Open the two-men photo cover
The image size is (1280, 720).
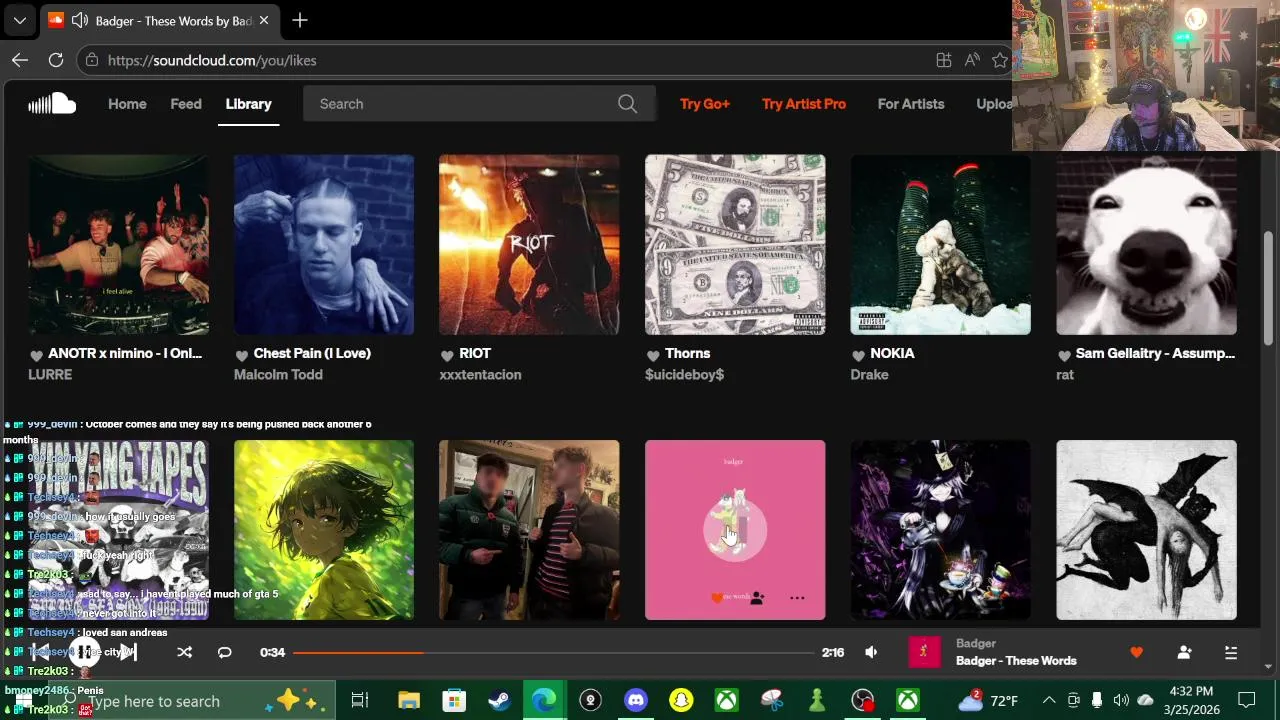click(x=529, y=530)
